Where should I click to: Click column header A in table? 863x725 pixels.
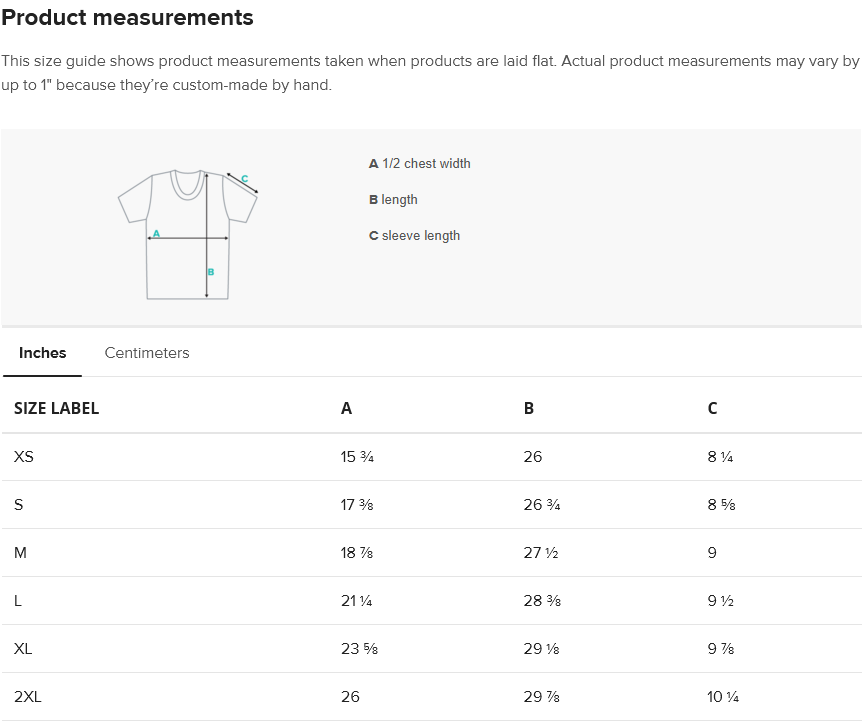(x=346, y=408)
